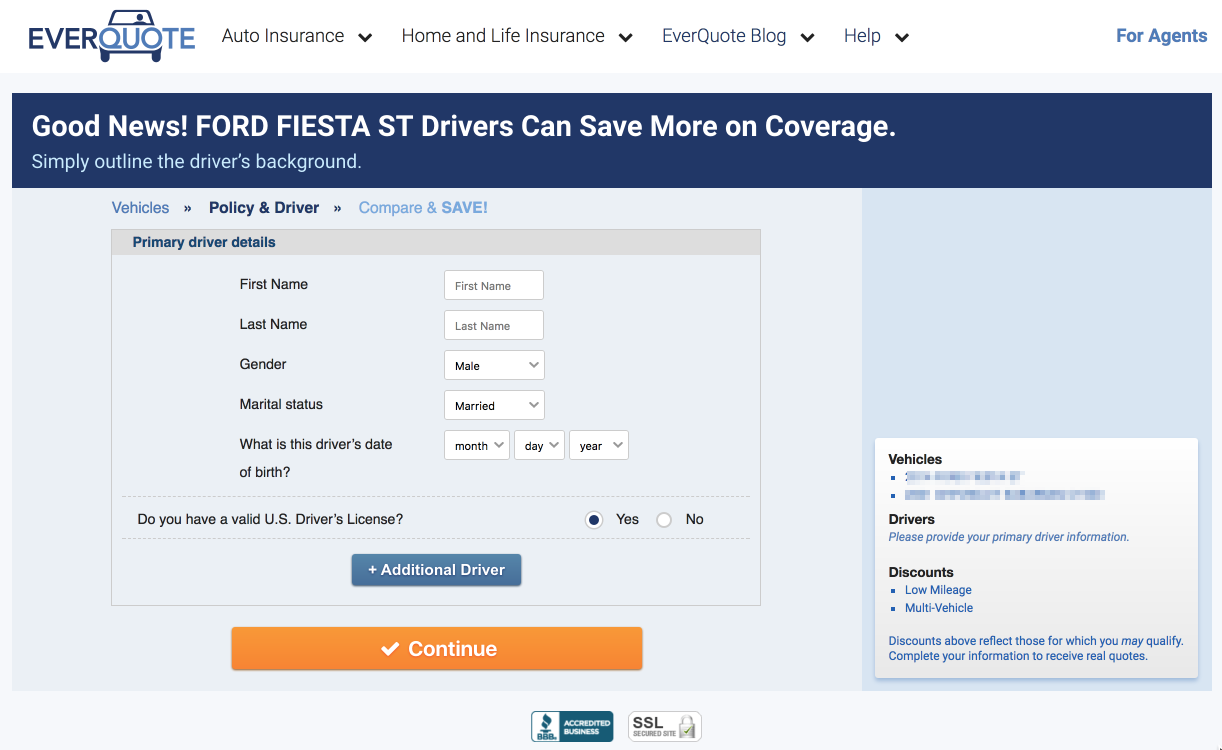Select Yes for valid U.S. Driver's License

tap(594, 520)
